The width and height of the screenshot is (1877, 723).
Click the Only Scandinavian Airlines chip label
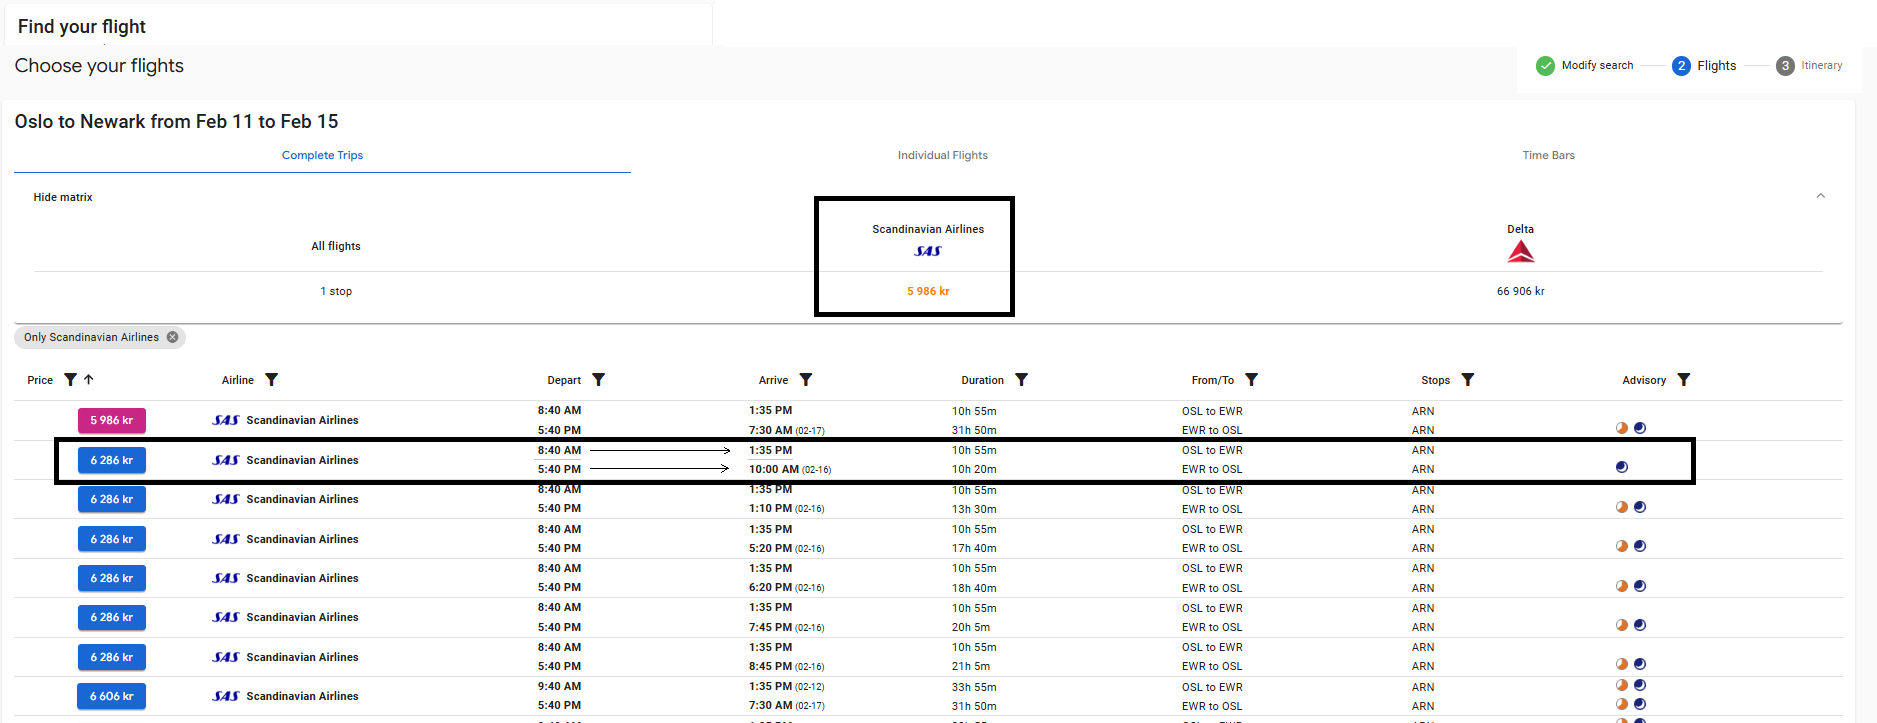coord(91,337)
